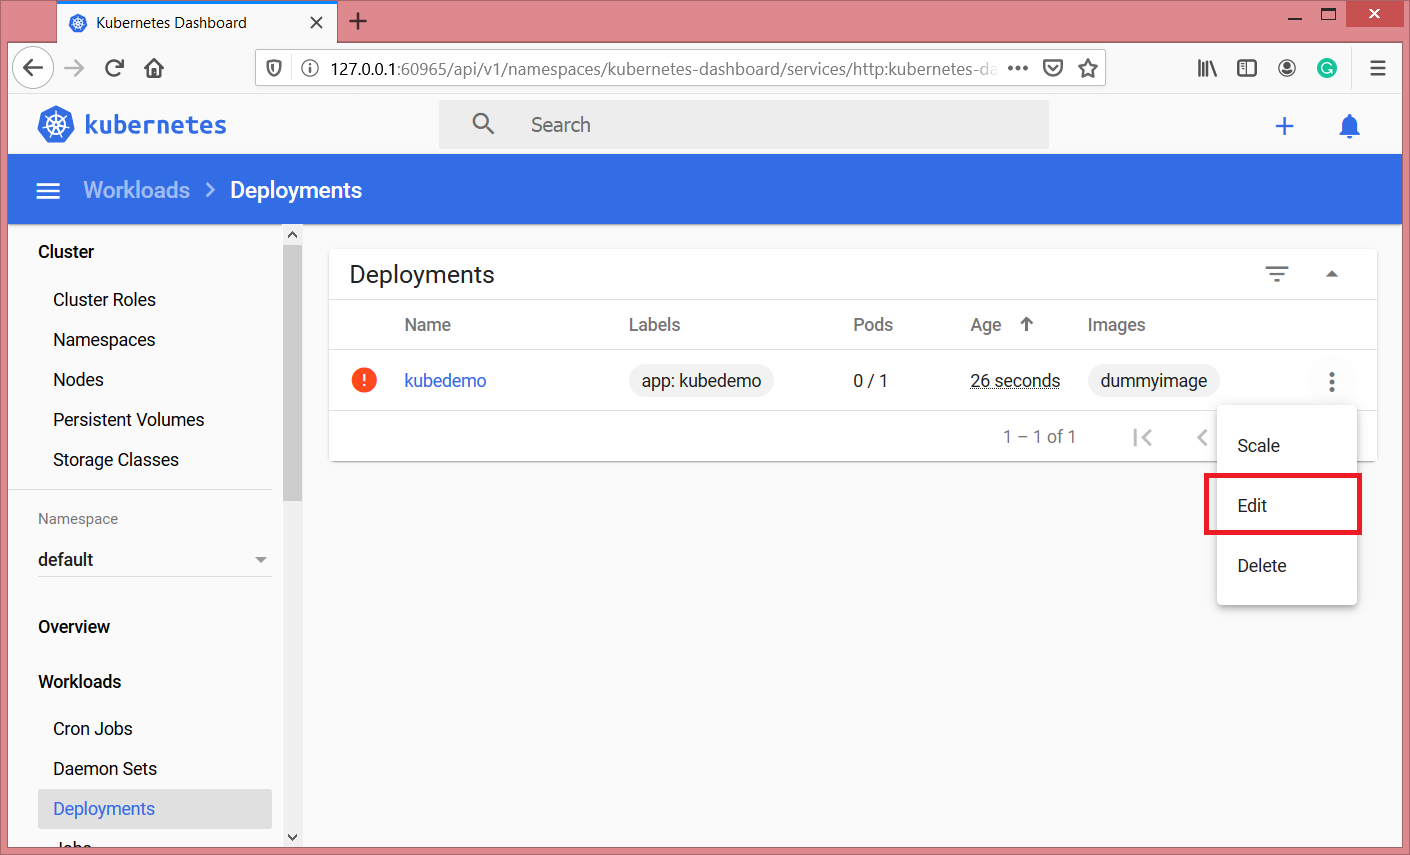The image size is (1410, 855).
Task: Click Grammarly extension icon
Action: click(1327, 68)
